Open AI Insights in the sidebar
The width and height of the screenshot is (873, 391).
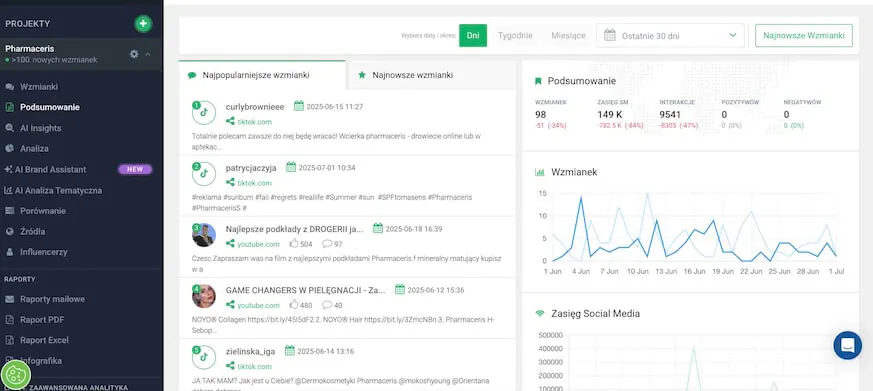[x=41, y=128]
